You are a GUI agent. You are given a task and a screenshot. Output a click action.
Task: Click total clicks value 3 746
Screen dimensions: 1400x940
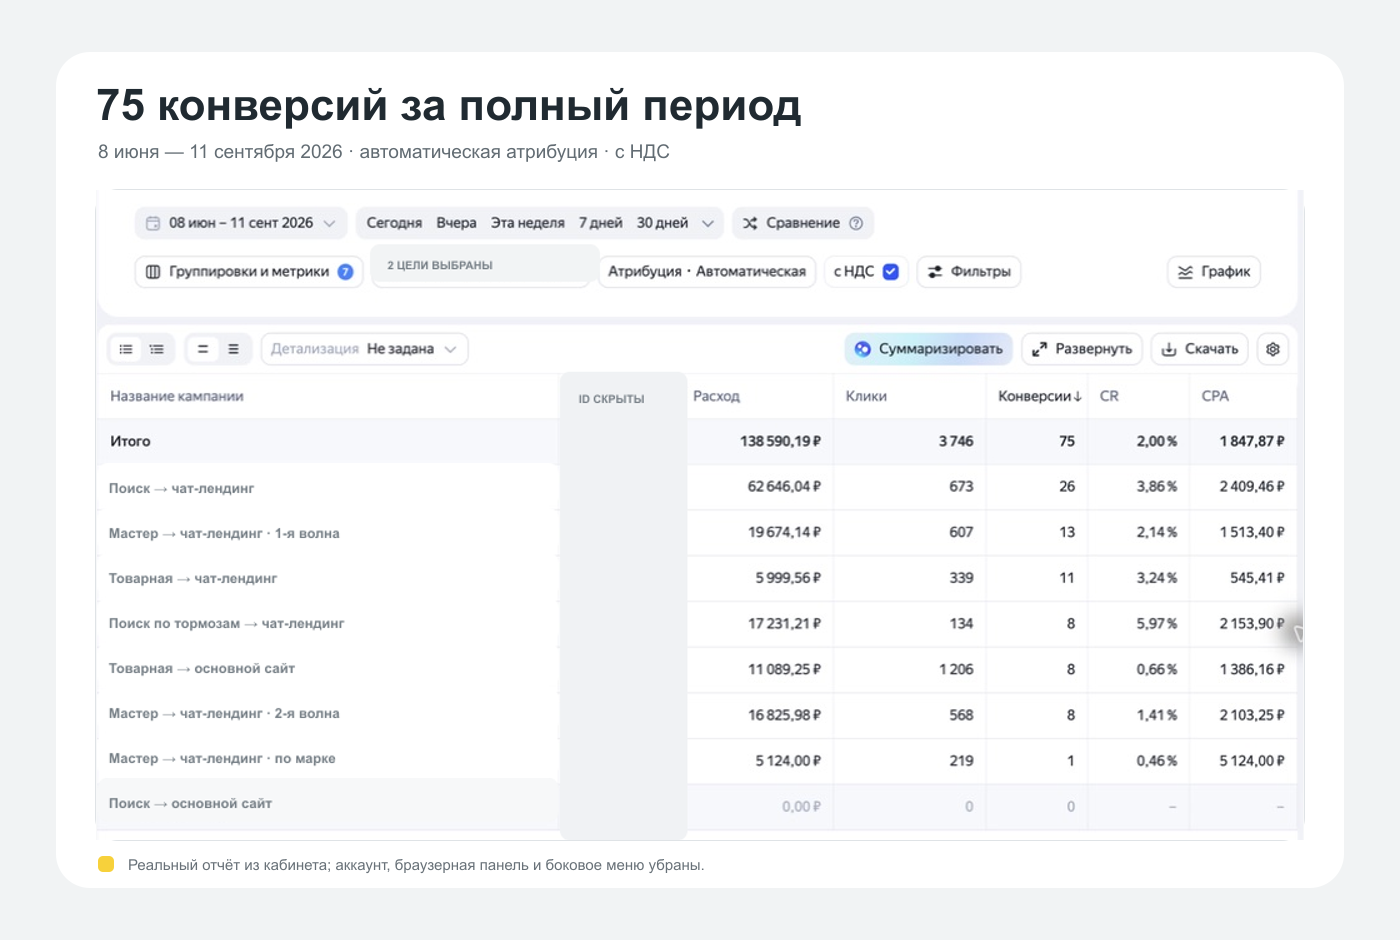click(956, 441)
